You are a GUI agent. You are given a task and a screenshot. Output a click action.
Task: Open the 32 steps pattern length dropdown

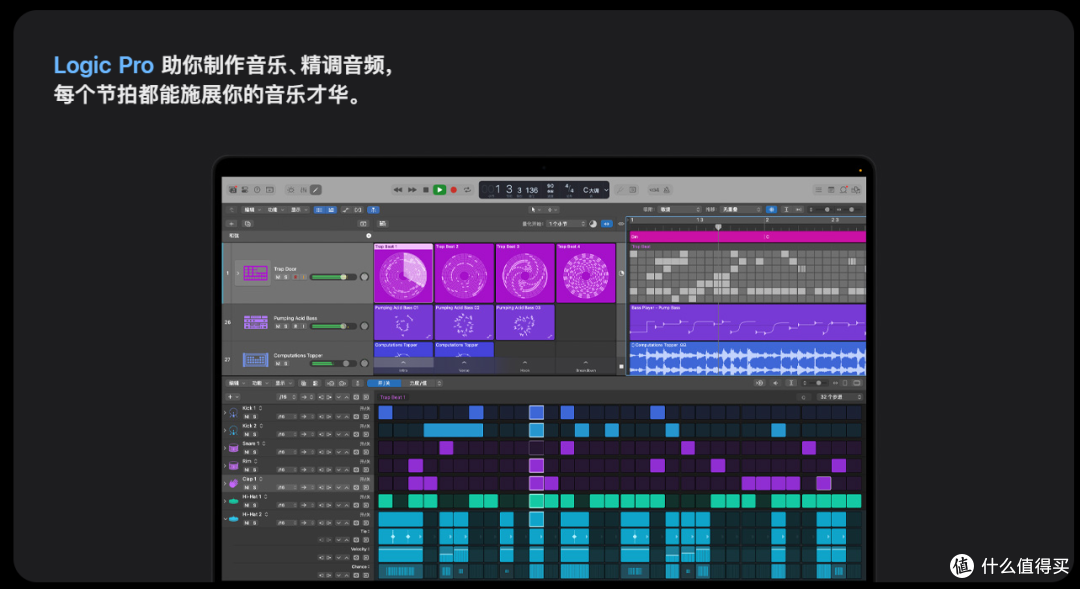840,397
